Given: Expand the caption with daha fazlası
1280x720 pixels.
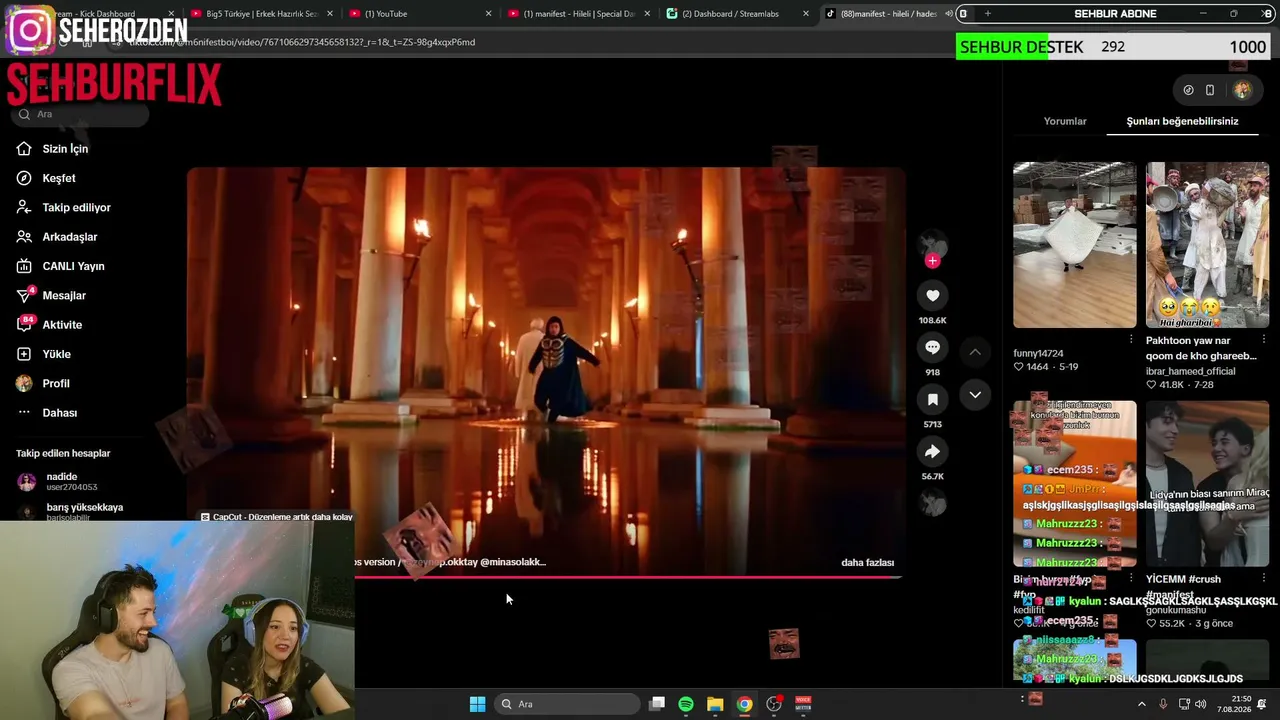Looking at the screenshot, I should (867, 563).
